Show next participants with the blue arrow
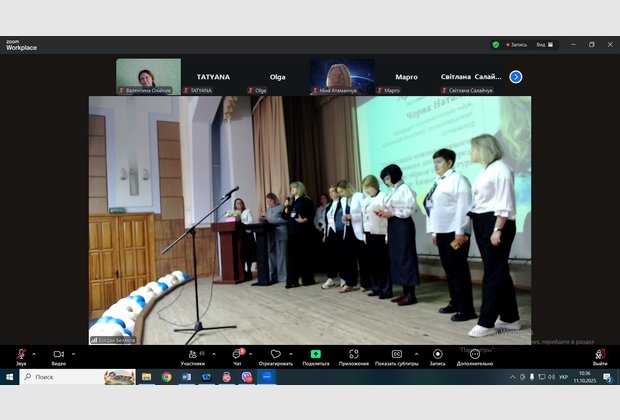This screenshot has width=620, height=420. click(x=516, y=77)
